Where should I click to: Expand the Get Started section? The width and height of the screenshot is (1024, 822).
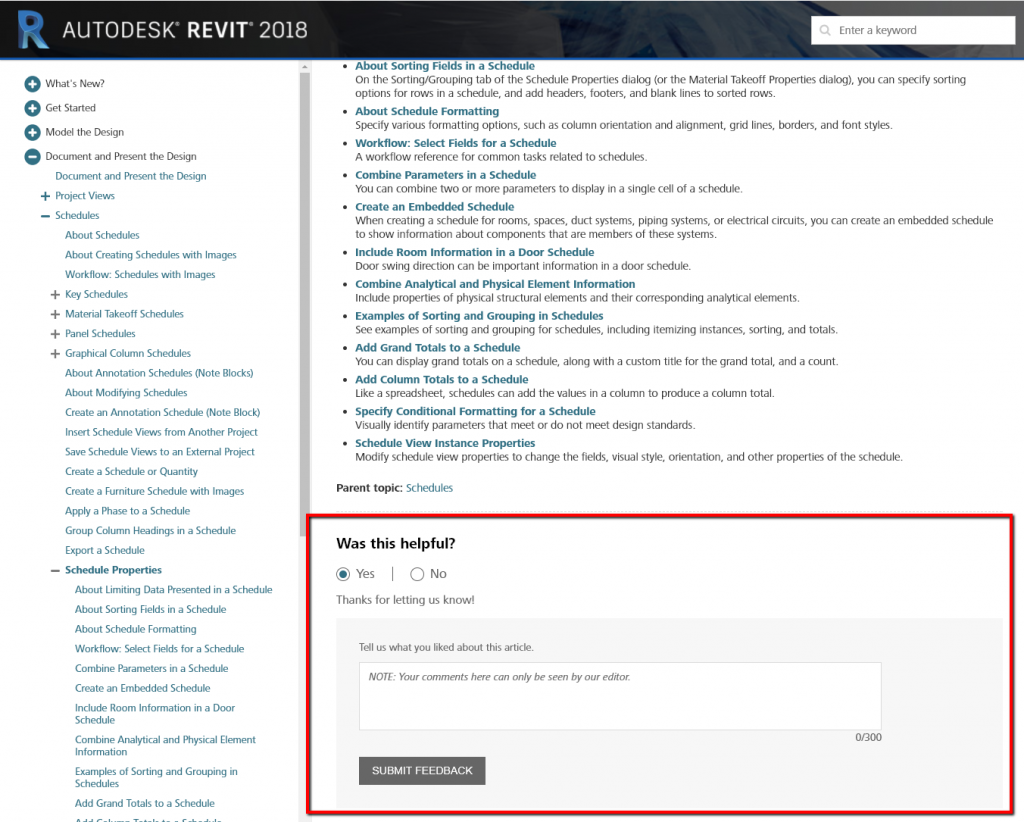(x=32, y=108)
